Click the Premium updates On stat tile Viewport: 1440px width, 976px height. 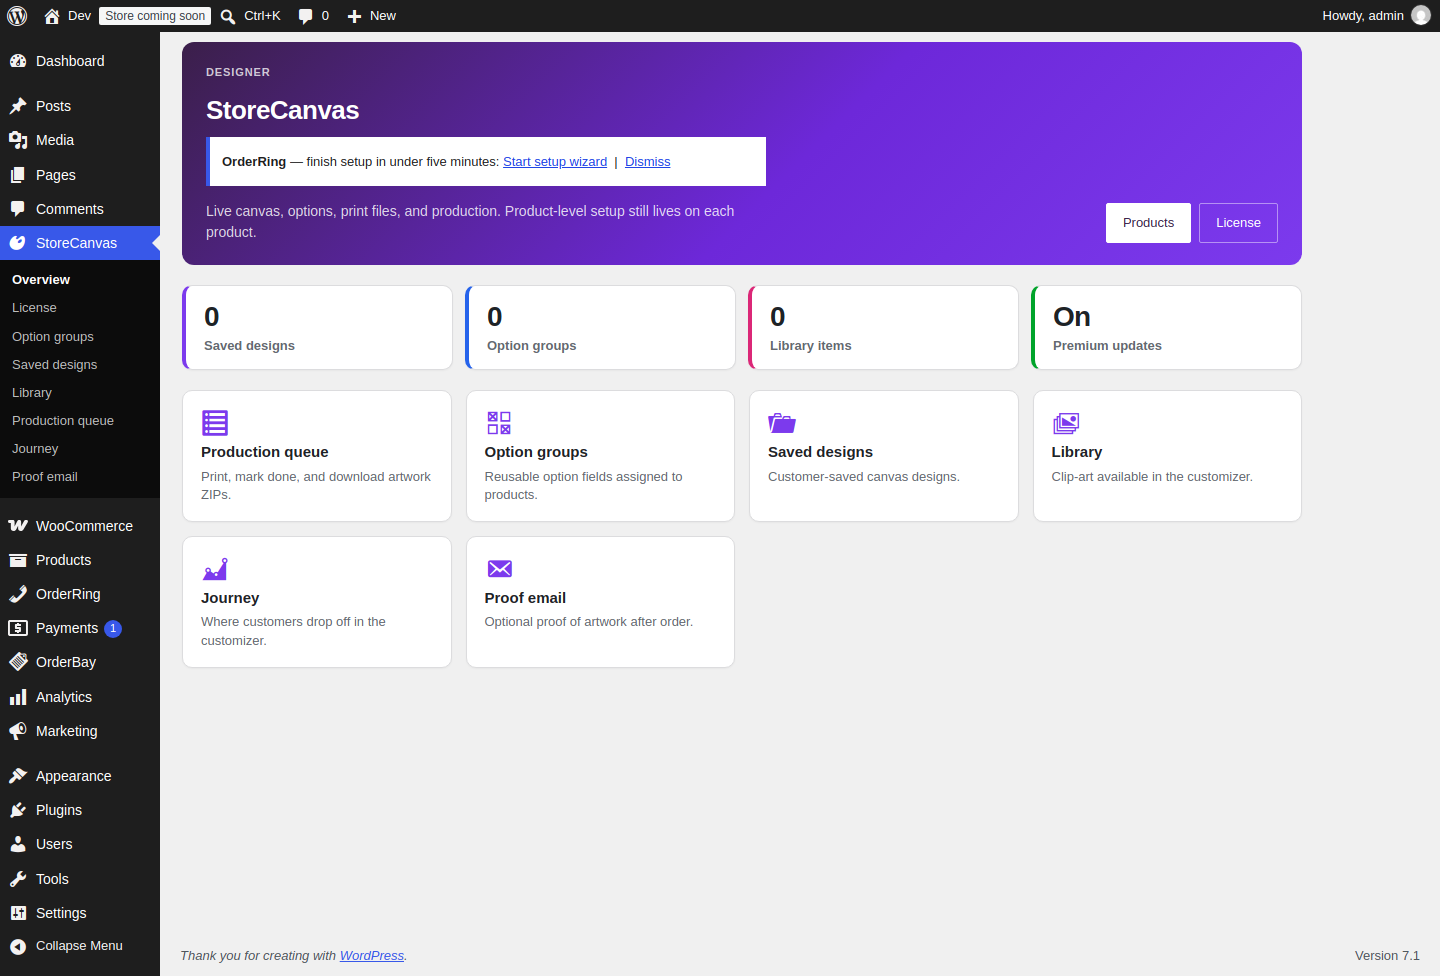[1166, 328]
